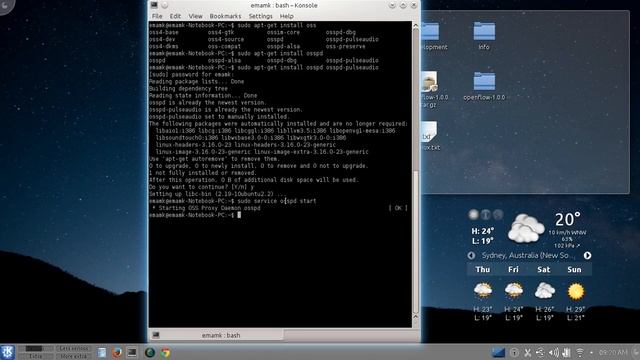Viewport: 640px width, 360px height.
Task: Click the Sun forecast day header
Action: click(574, 269)
